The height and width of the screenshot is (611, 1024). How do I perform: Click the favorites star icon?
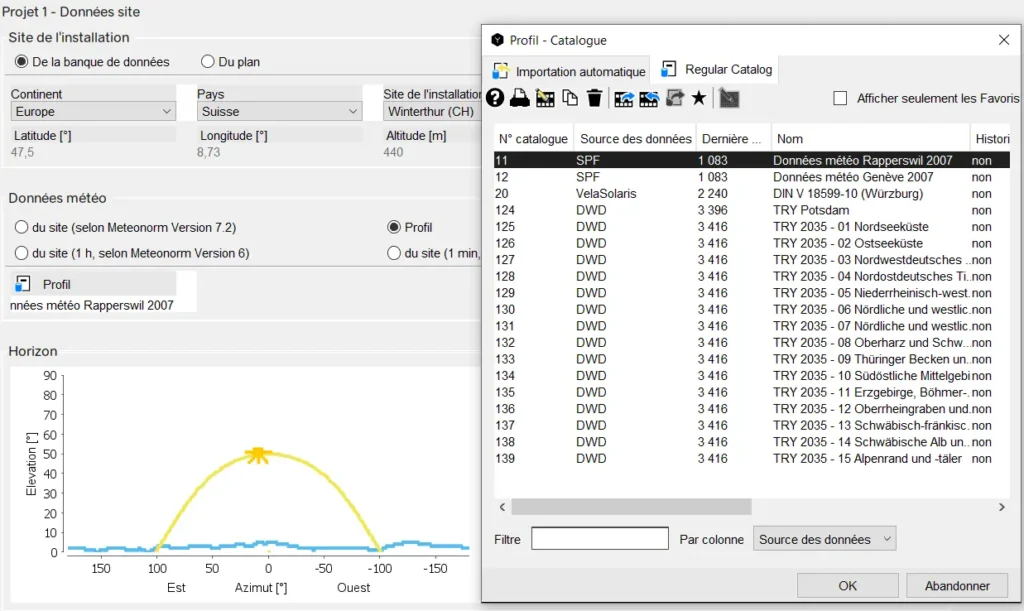pyautogui.click(x=699, y=98)
